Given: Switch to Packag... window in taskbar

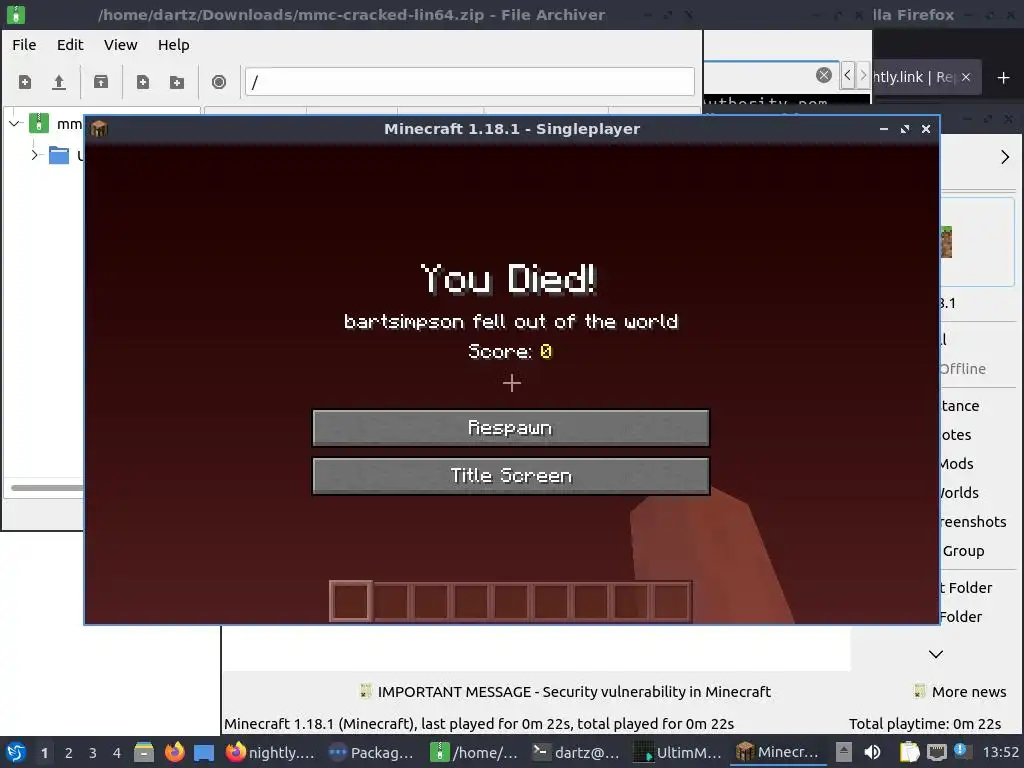Looking at the screenshot, I should coord(371,752).
